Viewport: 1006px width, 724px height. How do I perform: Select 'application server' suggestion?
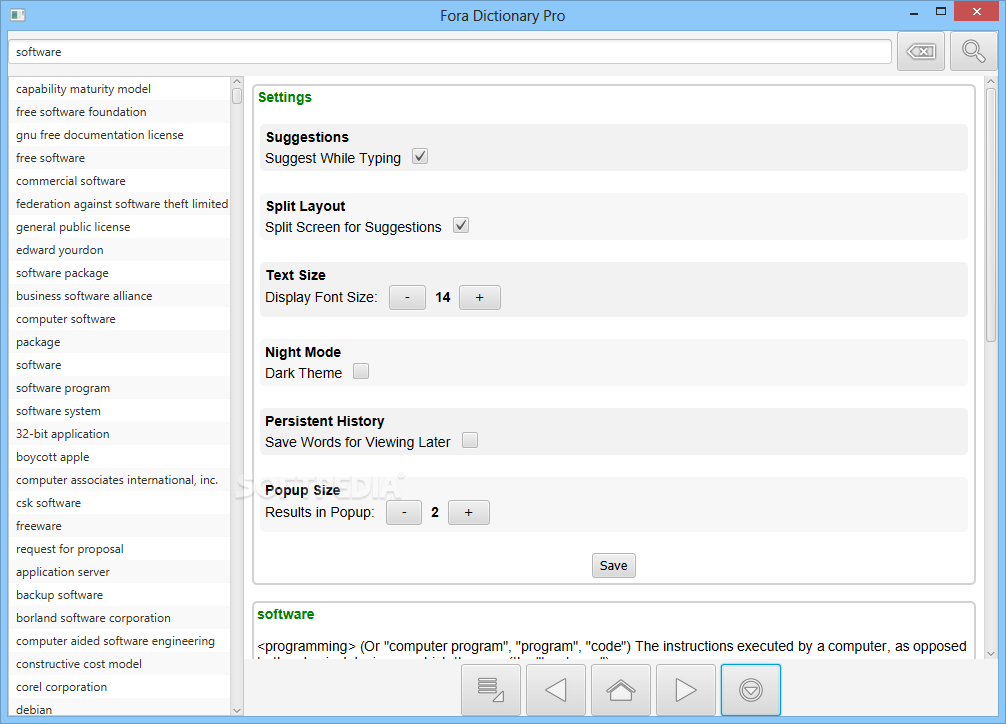pyautogui.click(x=119, y=572)
